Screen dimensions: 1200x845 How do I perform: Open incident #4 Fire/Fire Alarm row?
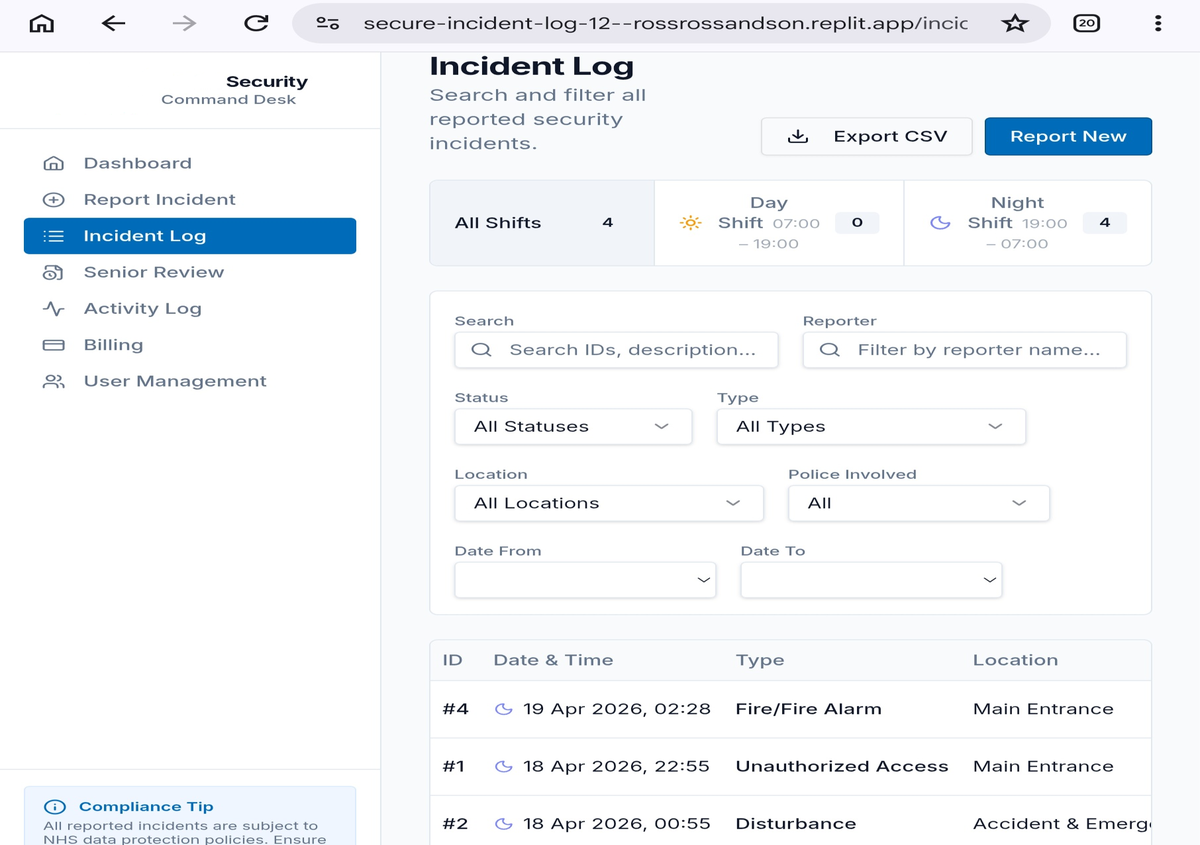(790, 710)
